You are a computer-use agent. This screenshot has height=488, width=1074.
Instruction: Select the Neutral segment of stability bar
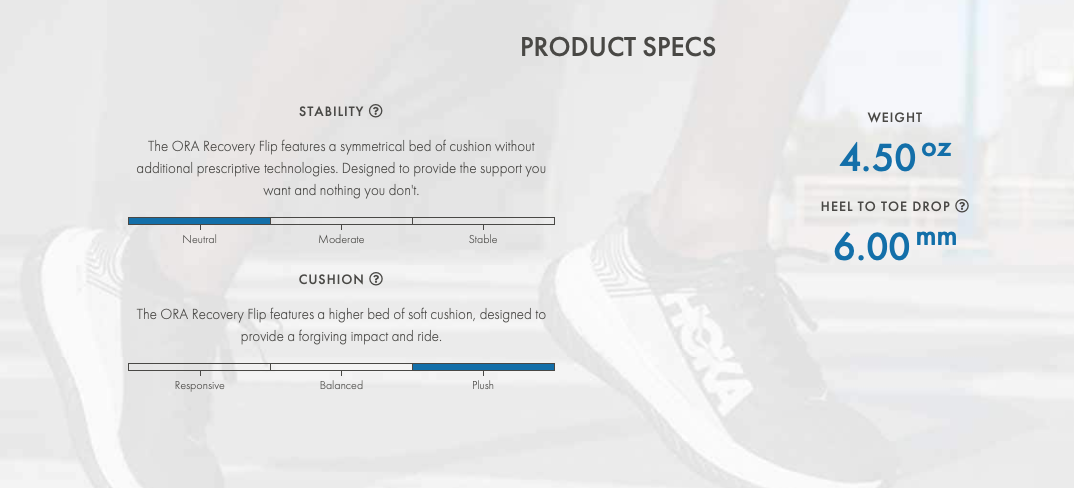point(199,221)
